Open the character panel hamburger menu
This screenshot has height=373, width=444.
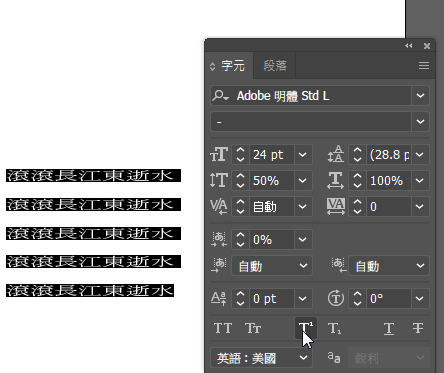click(x=424, y=66)
